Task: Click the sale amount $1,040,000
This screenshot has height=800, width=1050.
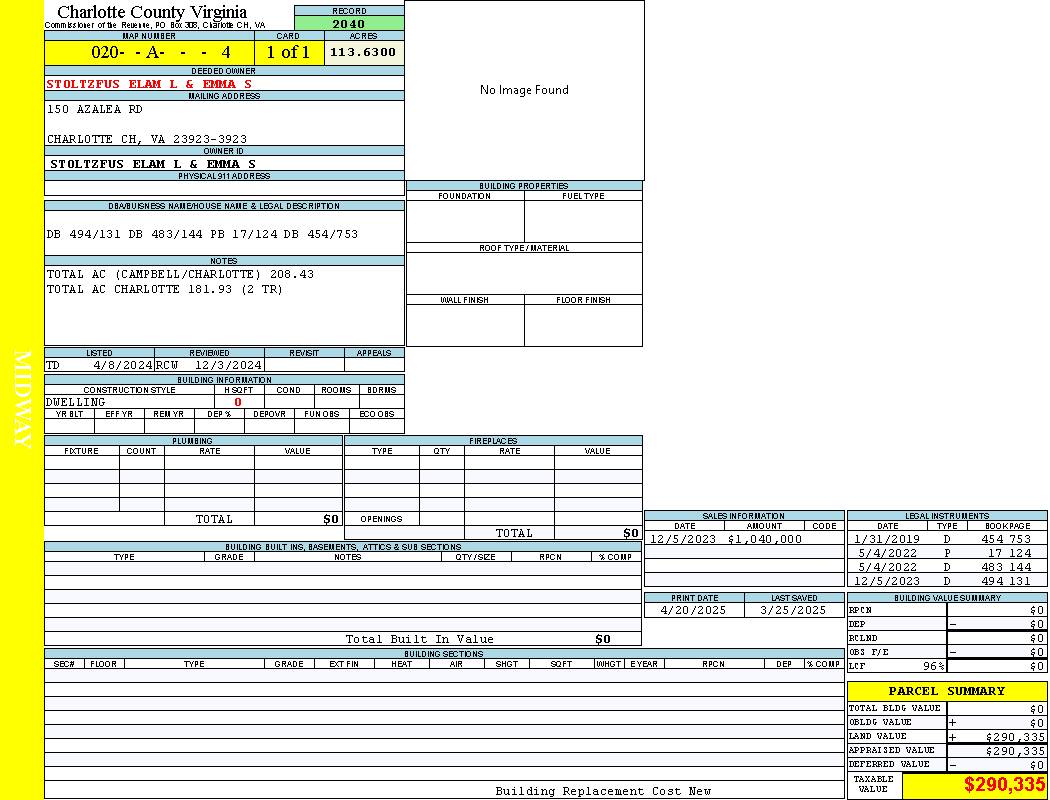Action: pyautogui.click(x=764, y=539)
